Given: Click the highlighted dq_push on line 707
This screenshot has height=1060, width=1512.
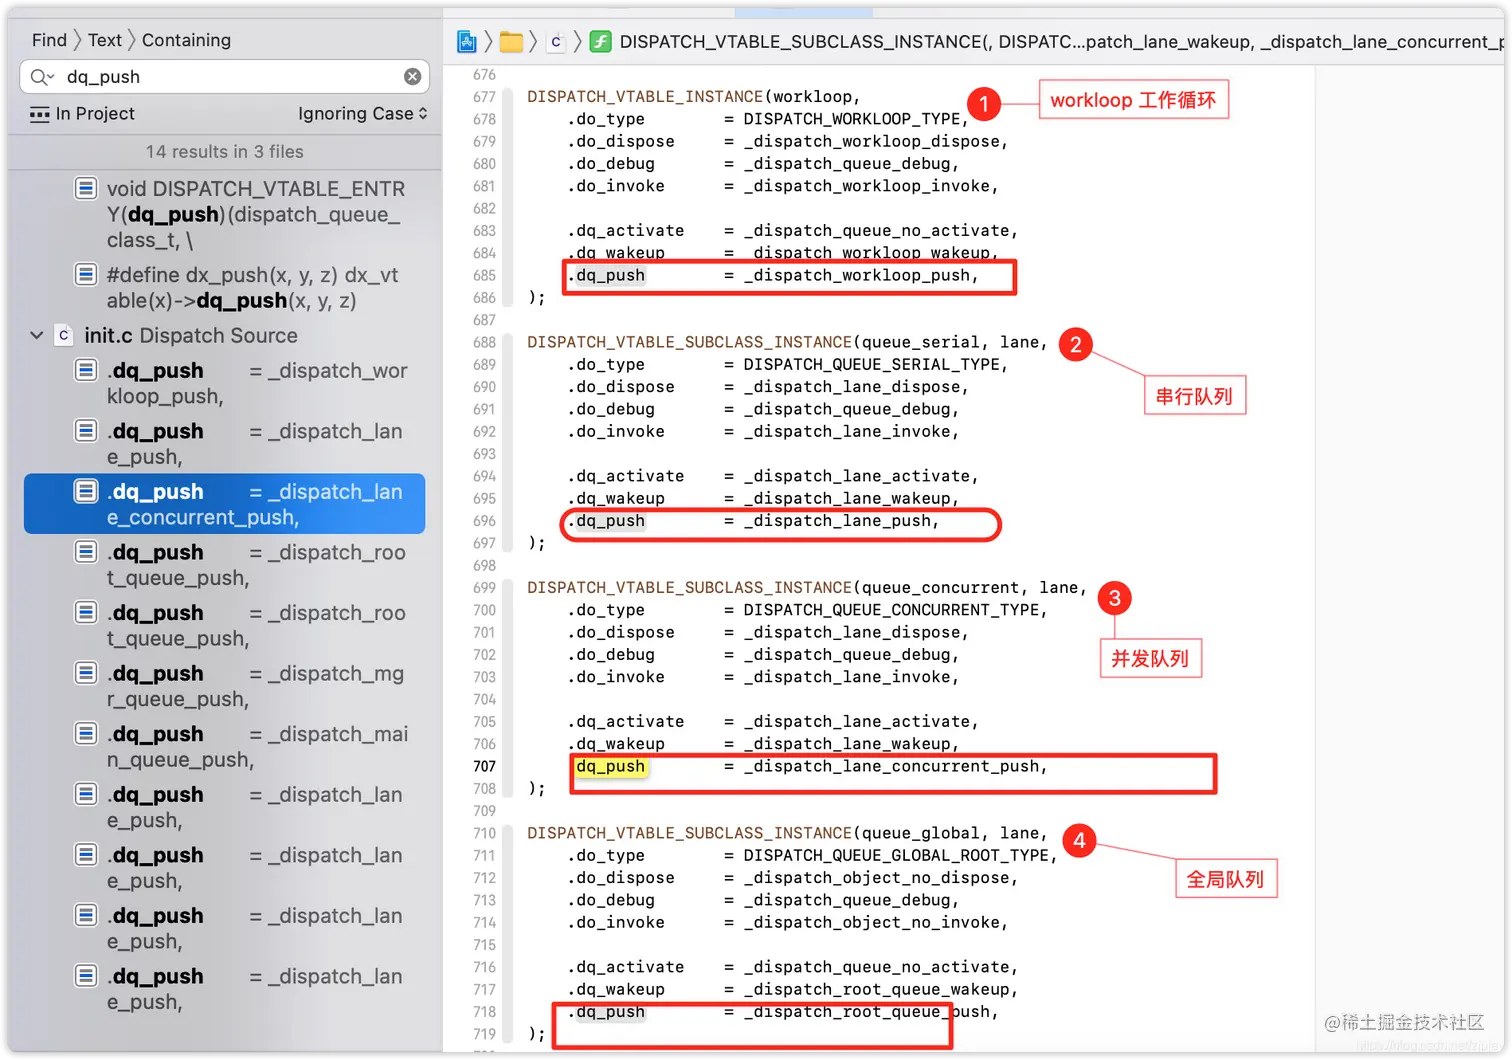Looking at the screenshot, I should (x=610, y=766).
